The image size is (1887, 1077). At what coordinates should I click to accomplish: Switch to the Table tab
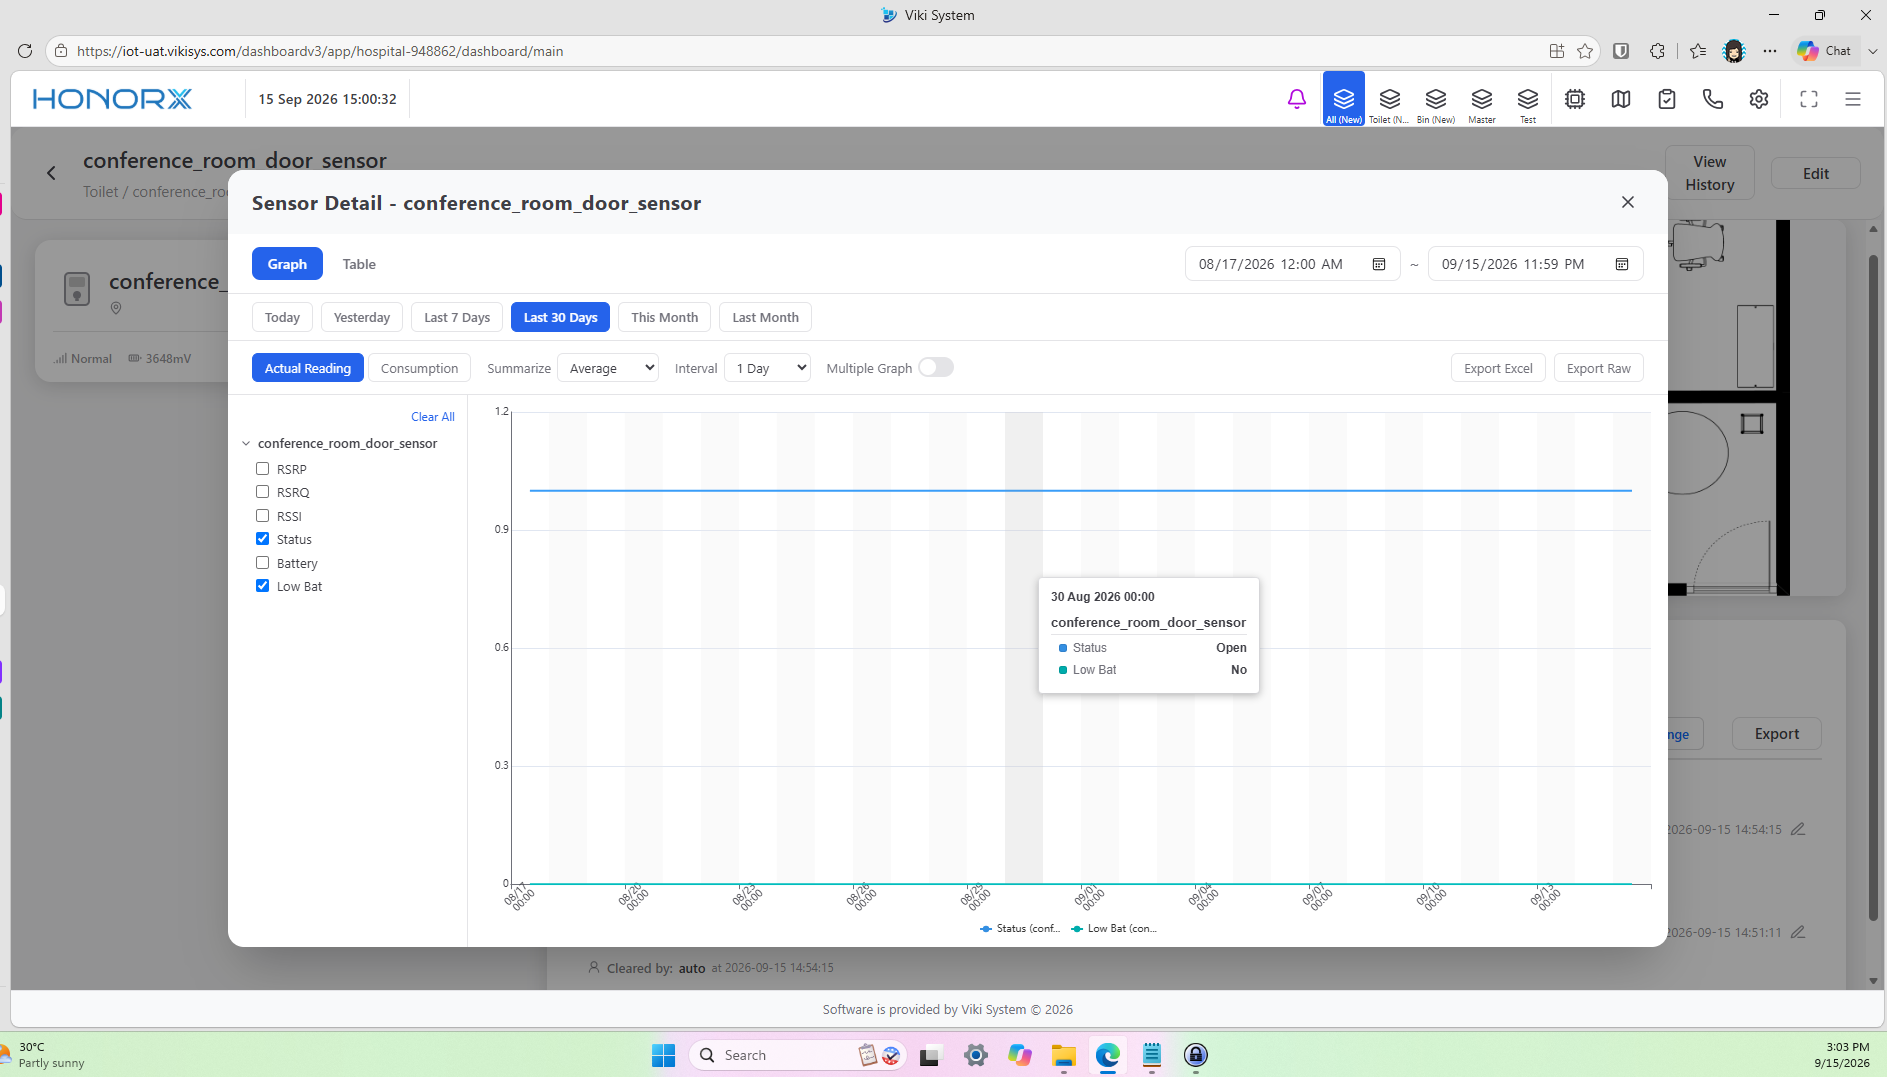pos(359,264)
